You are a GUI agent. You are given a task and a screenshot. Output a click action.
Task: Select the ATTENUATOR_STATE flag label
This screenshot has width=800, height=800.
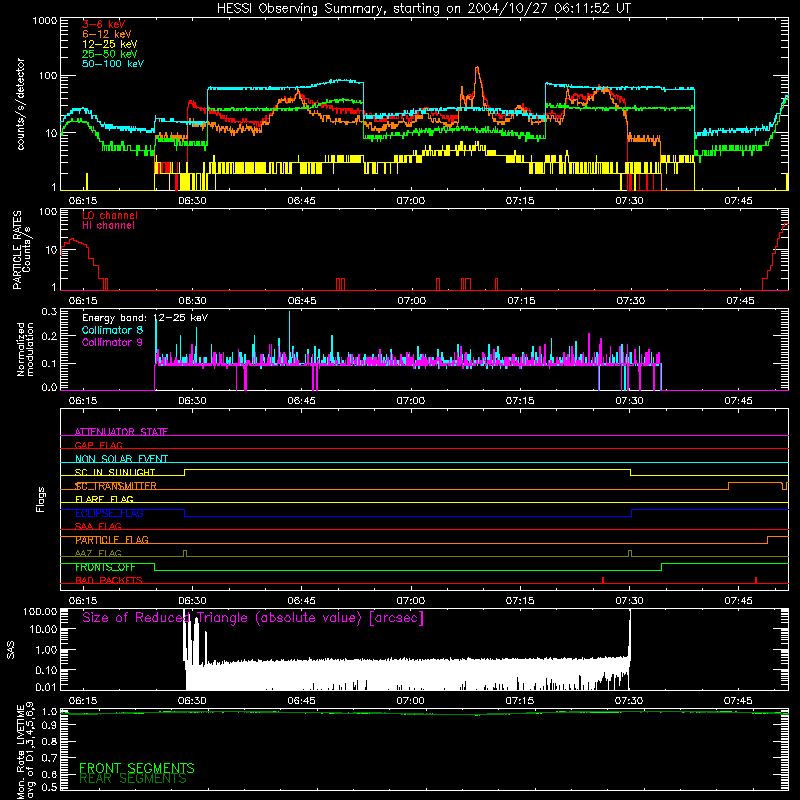121,432
